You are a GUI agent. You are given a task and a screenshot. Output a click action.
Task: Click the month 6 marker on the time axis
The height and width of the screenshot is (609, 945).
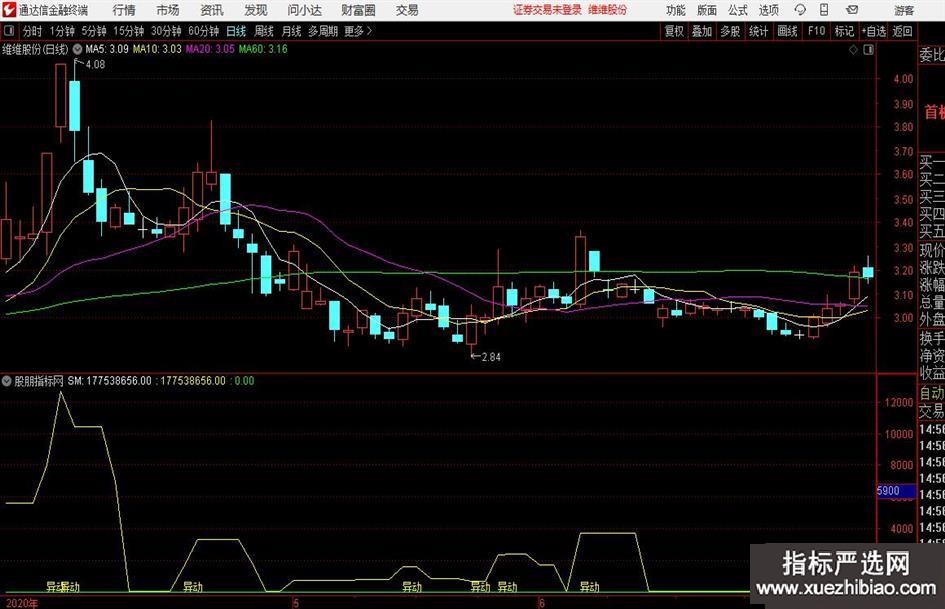click(x=541, y=602)
